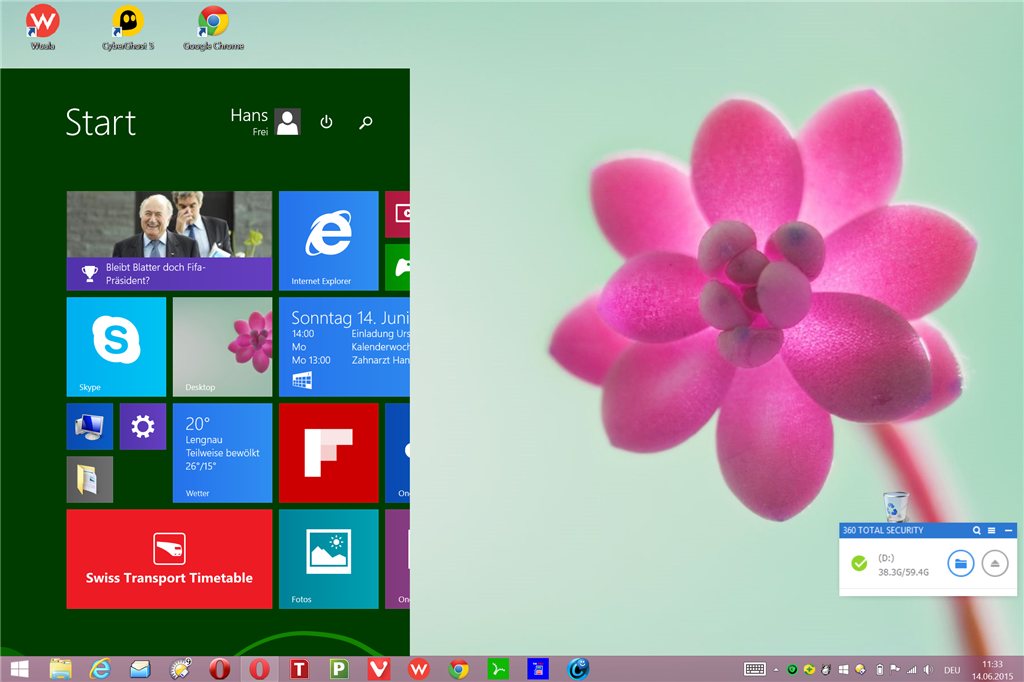Open Google Chrome from the taskbar
This screenshot has width=1024, height=682.
coord(458,669)
